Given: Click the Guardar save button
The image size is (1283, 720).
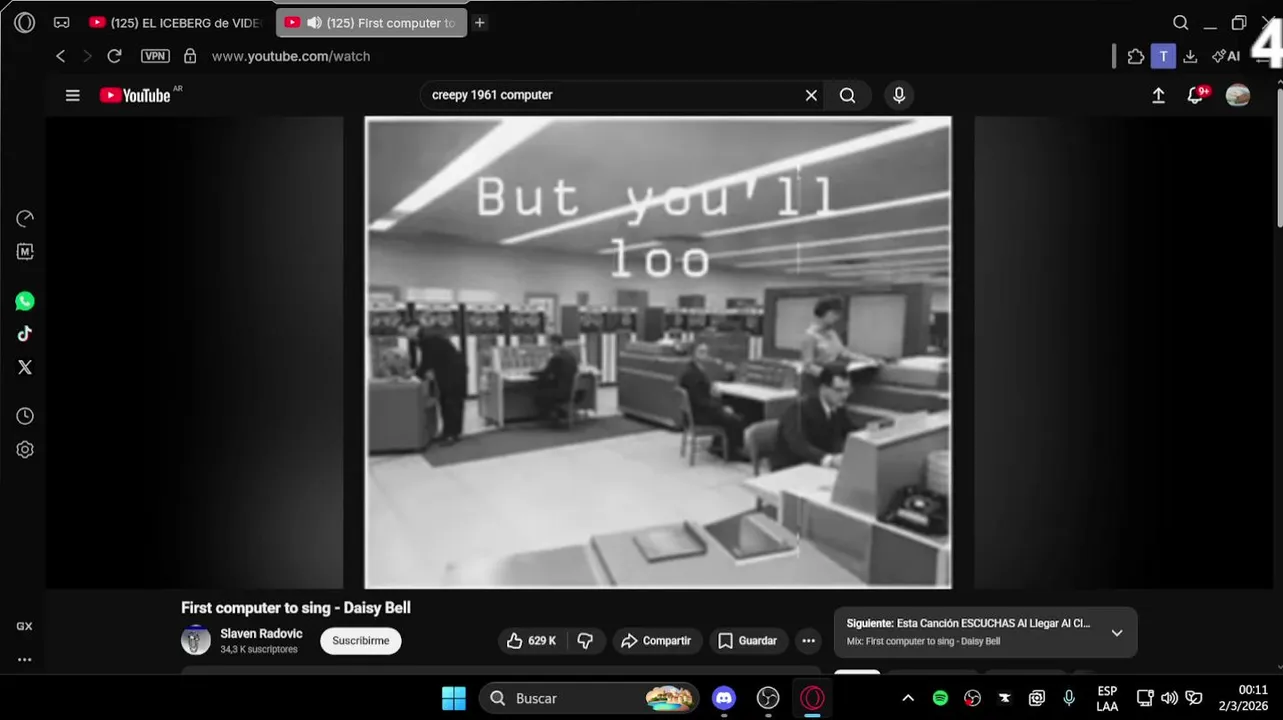Looking at the screenshot, I should 748,641.
